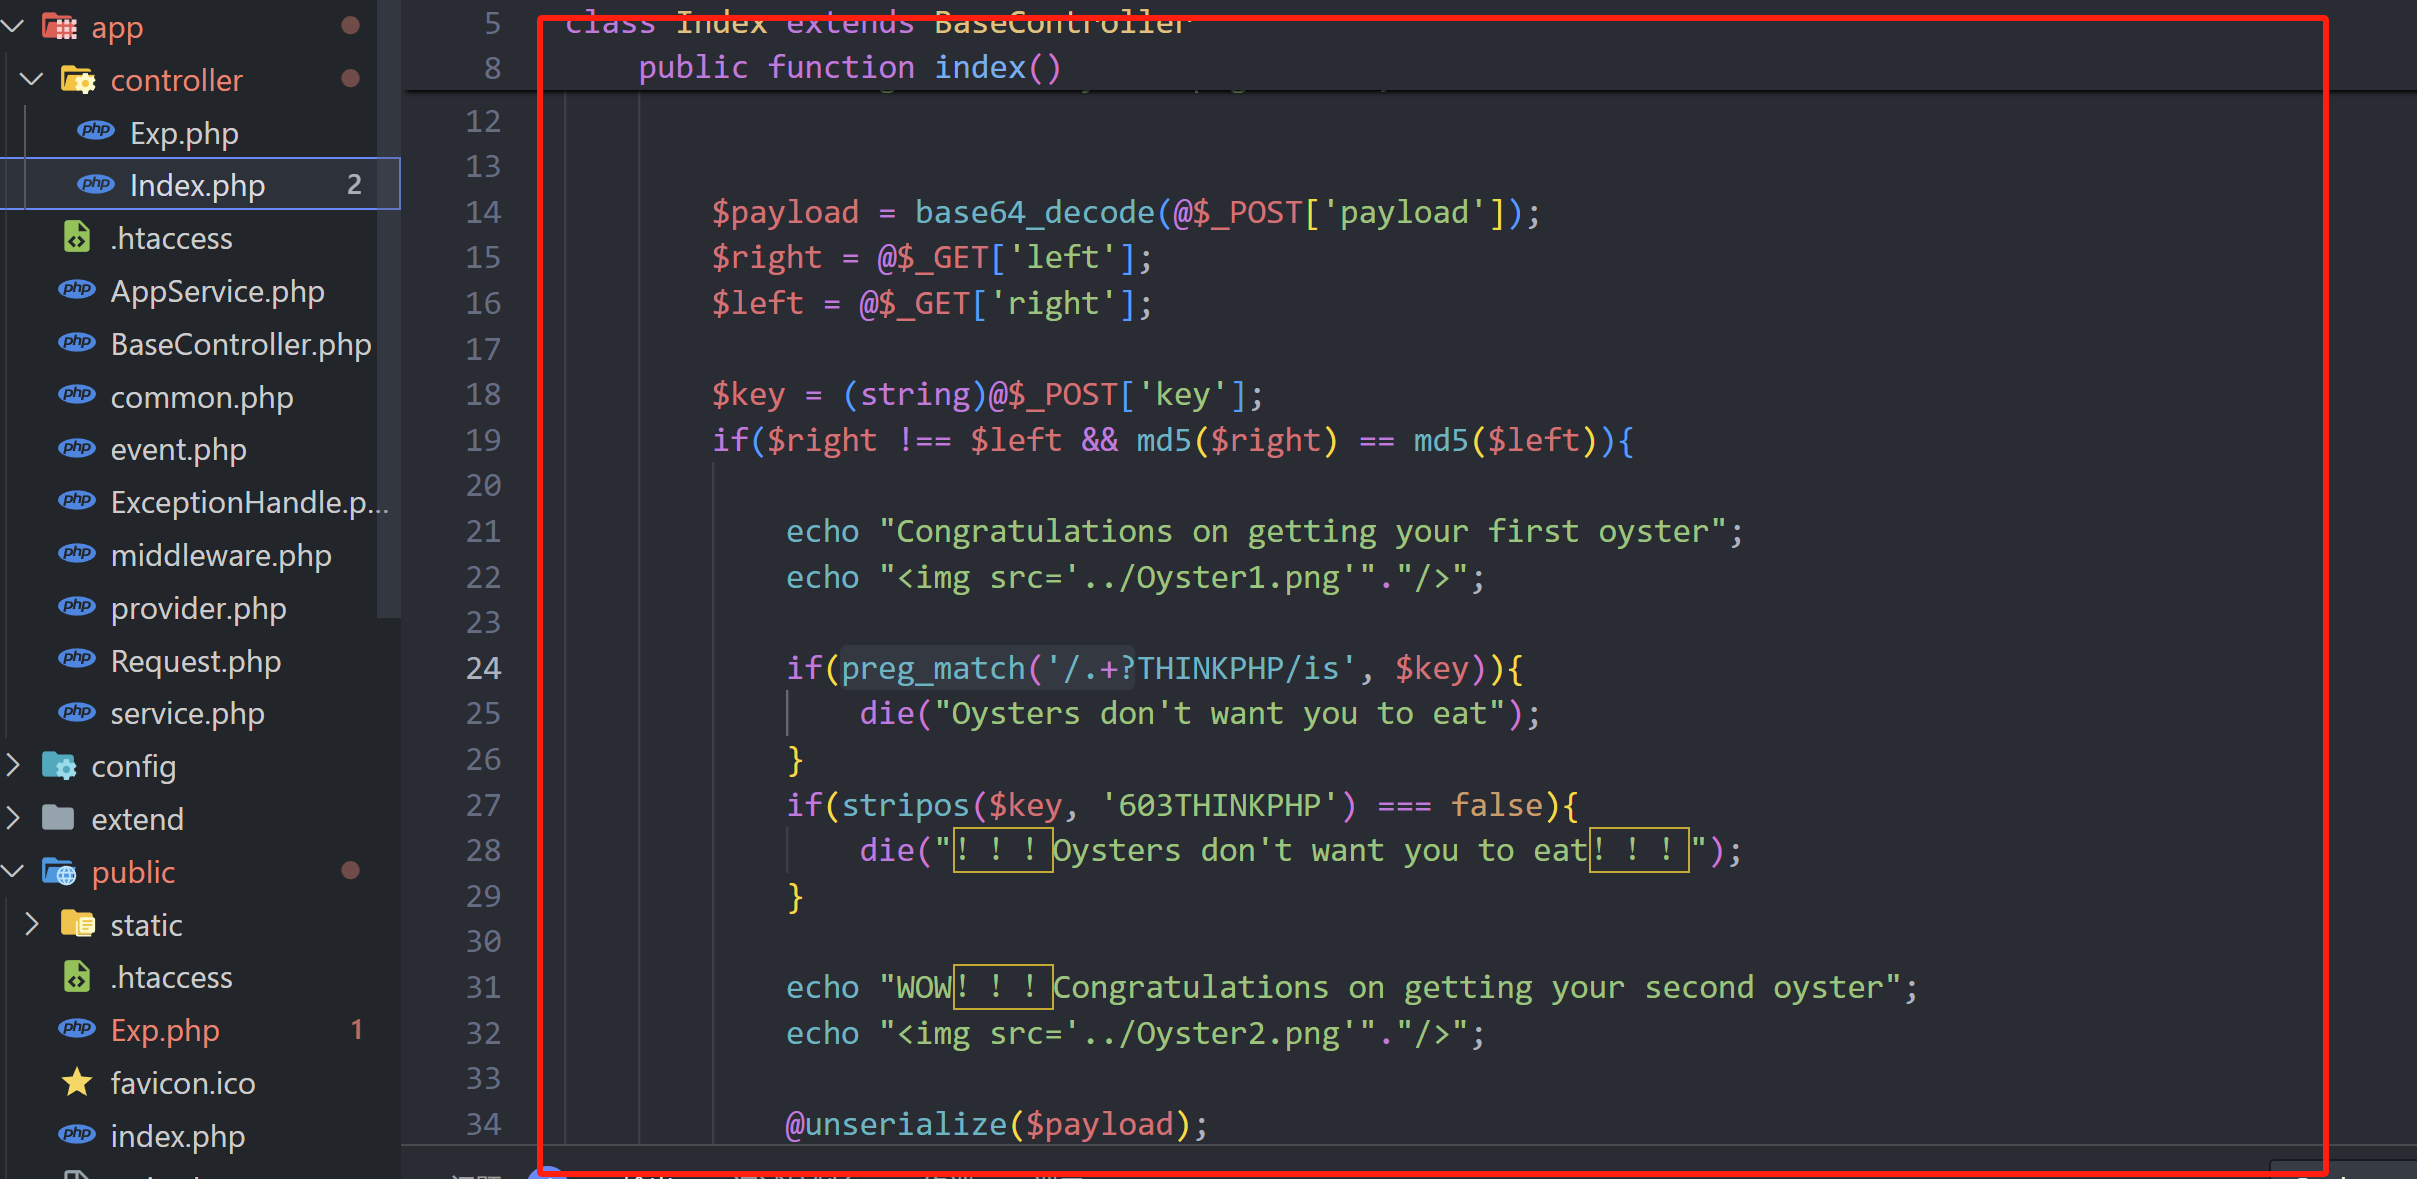Open favicon.ico file
The height and width of the screenshot is (1179, 2417).
pyautogui.click(x=183, y=1083)
